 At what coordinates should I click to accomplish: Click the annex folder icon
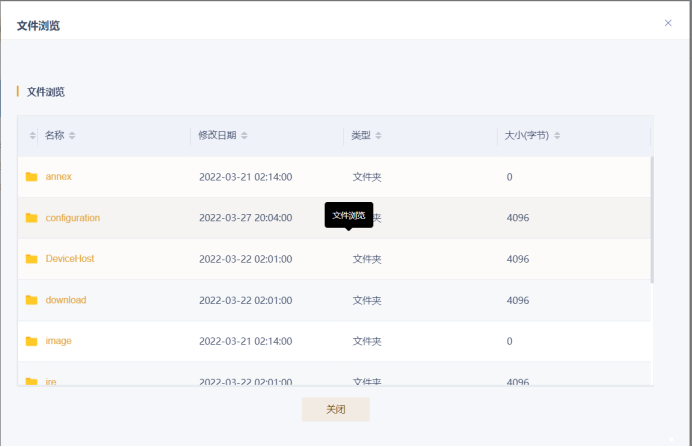[x=32, y=177]
